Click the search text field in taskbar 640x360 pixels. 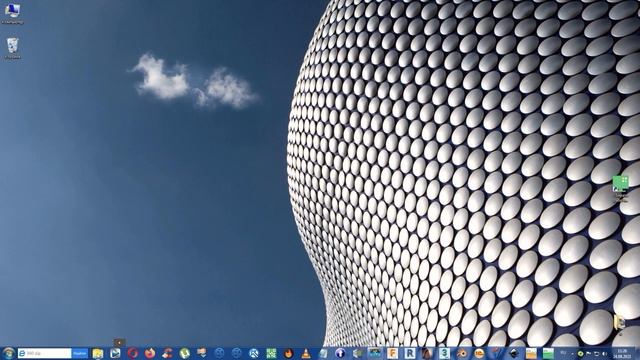pos(45,353)
